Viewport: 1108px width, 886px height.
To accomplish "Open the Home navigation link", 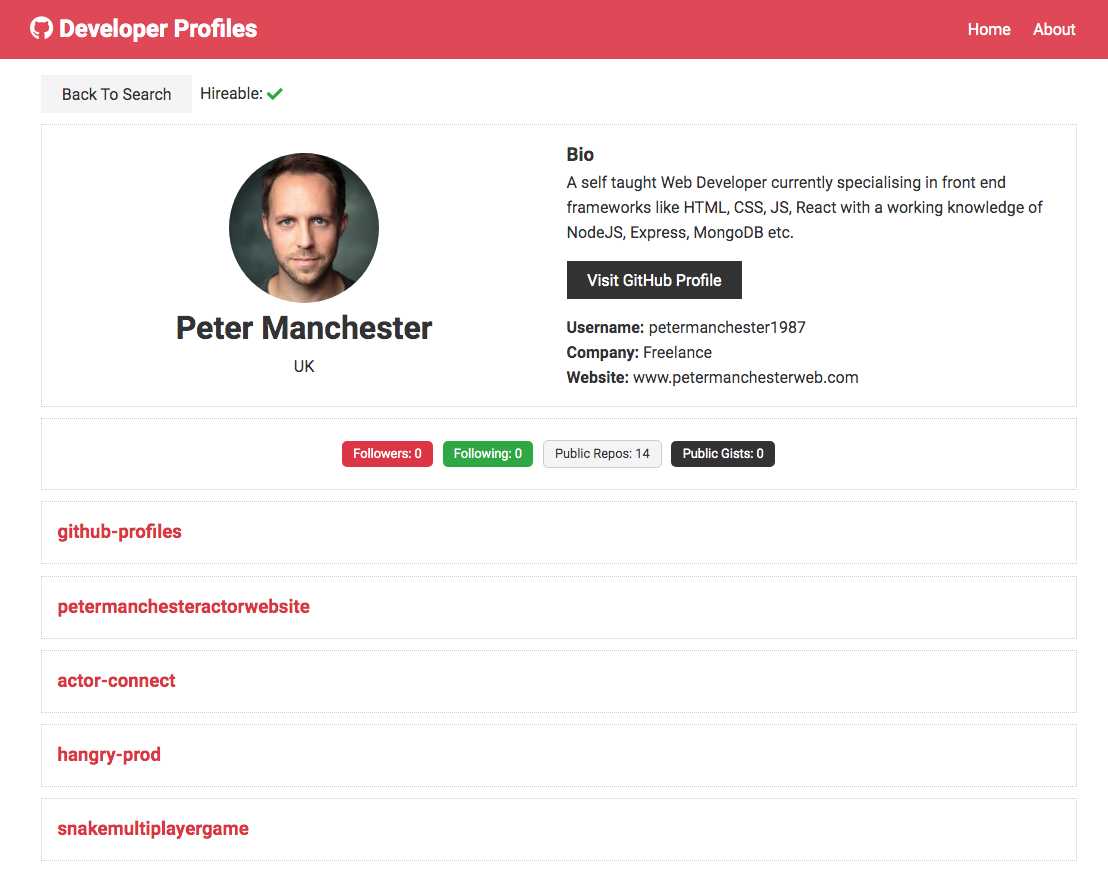I will 989,29.
